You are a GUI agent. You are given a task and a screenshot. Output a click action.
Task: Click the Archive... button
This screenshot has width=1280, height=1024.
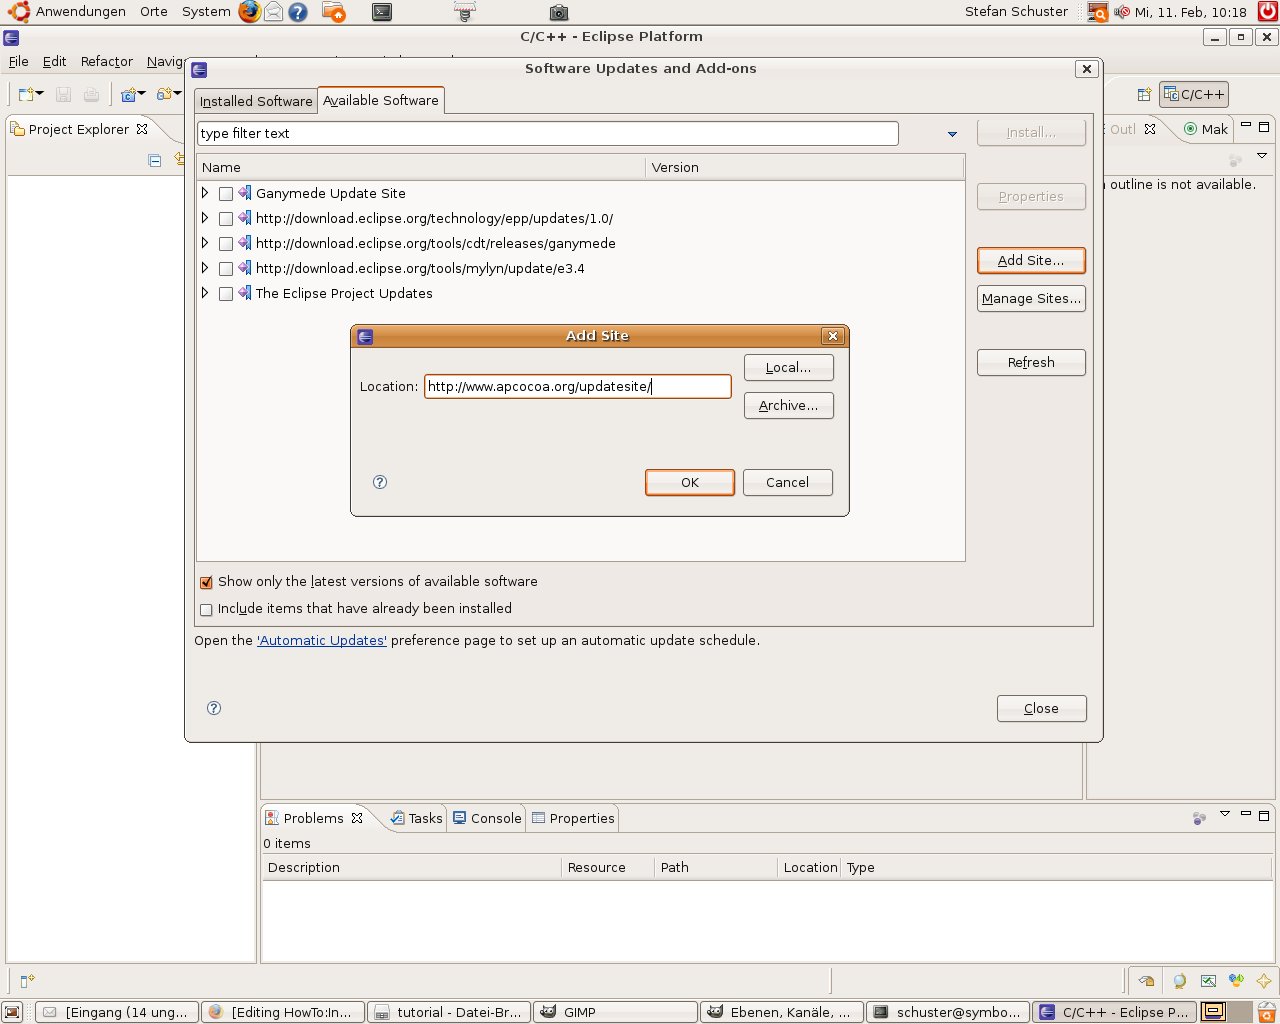point(789,405)
